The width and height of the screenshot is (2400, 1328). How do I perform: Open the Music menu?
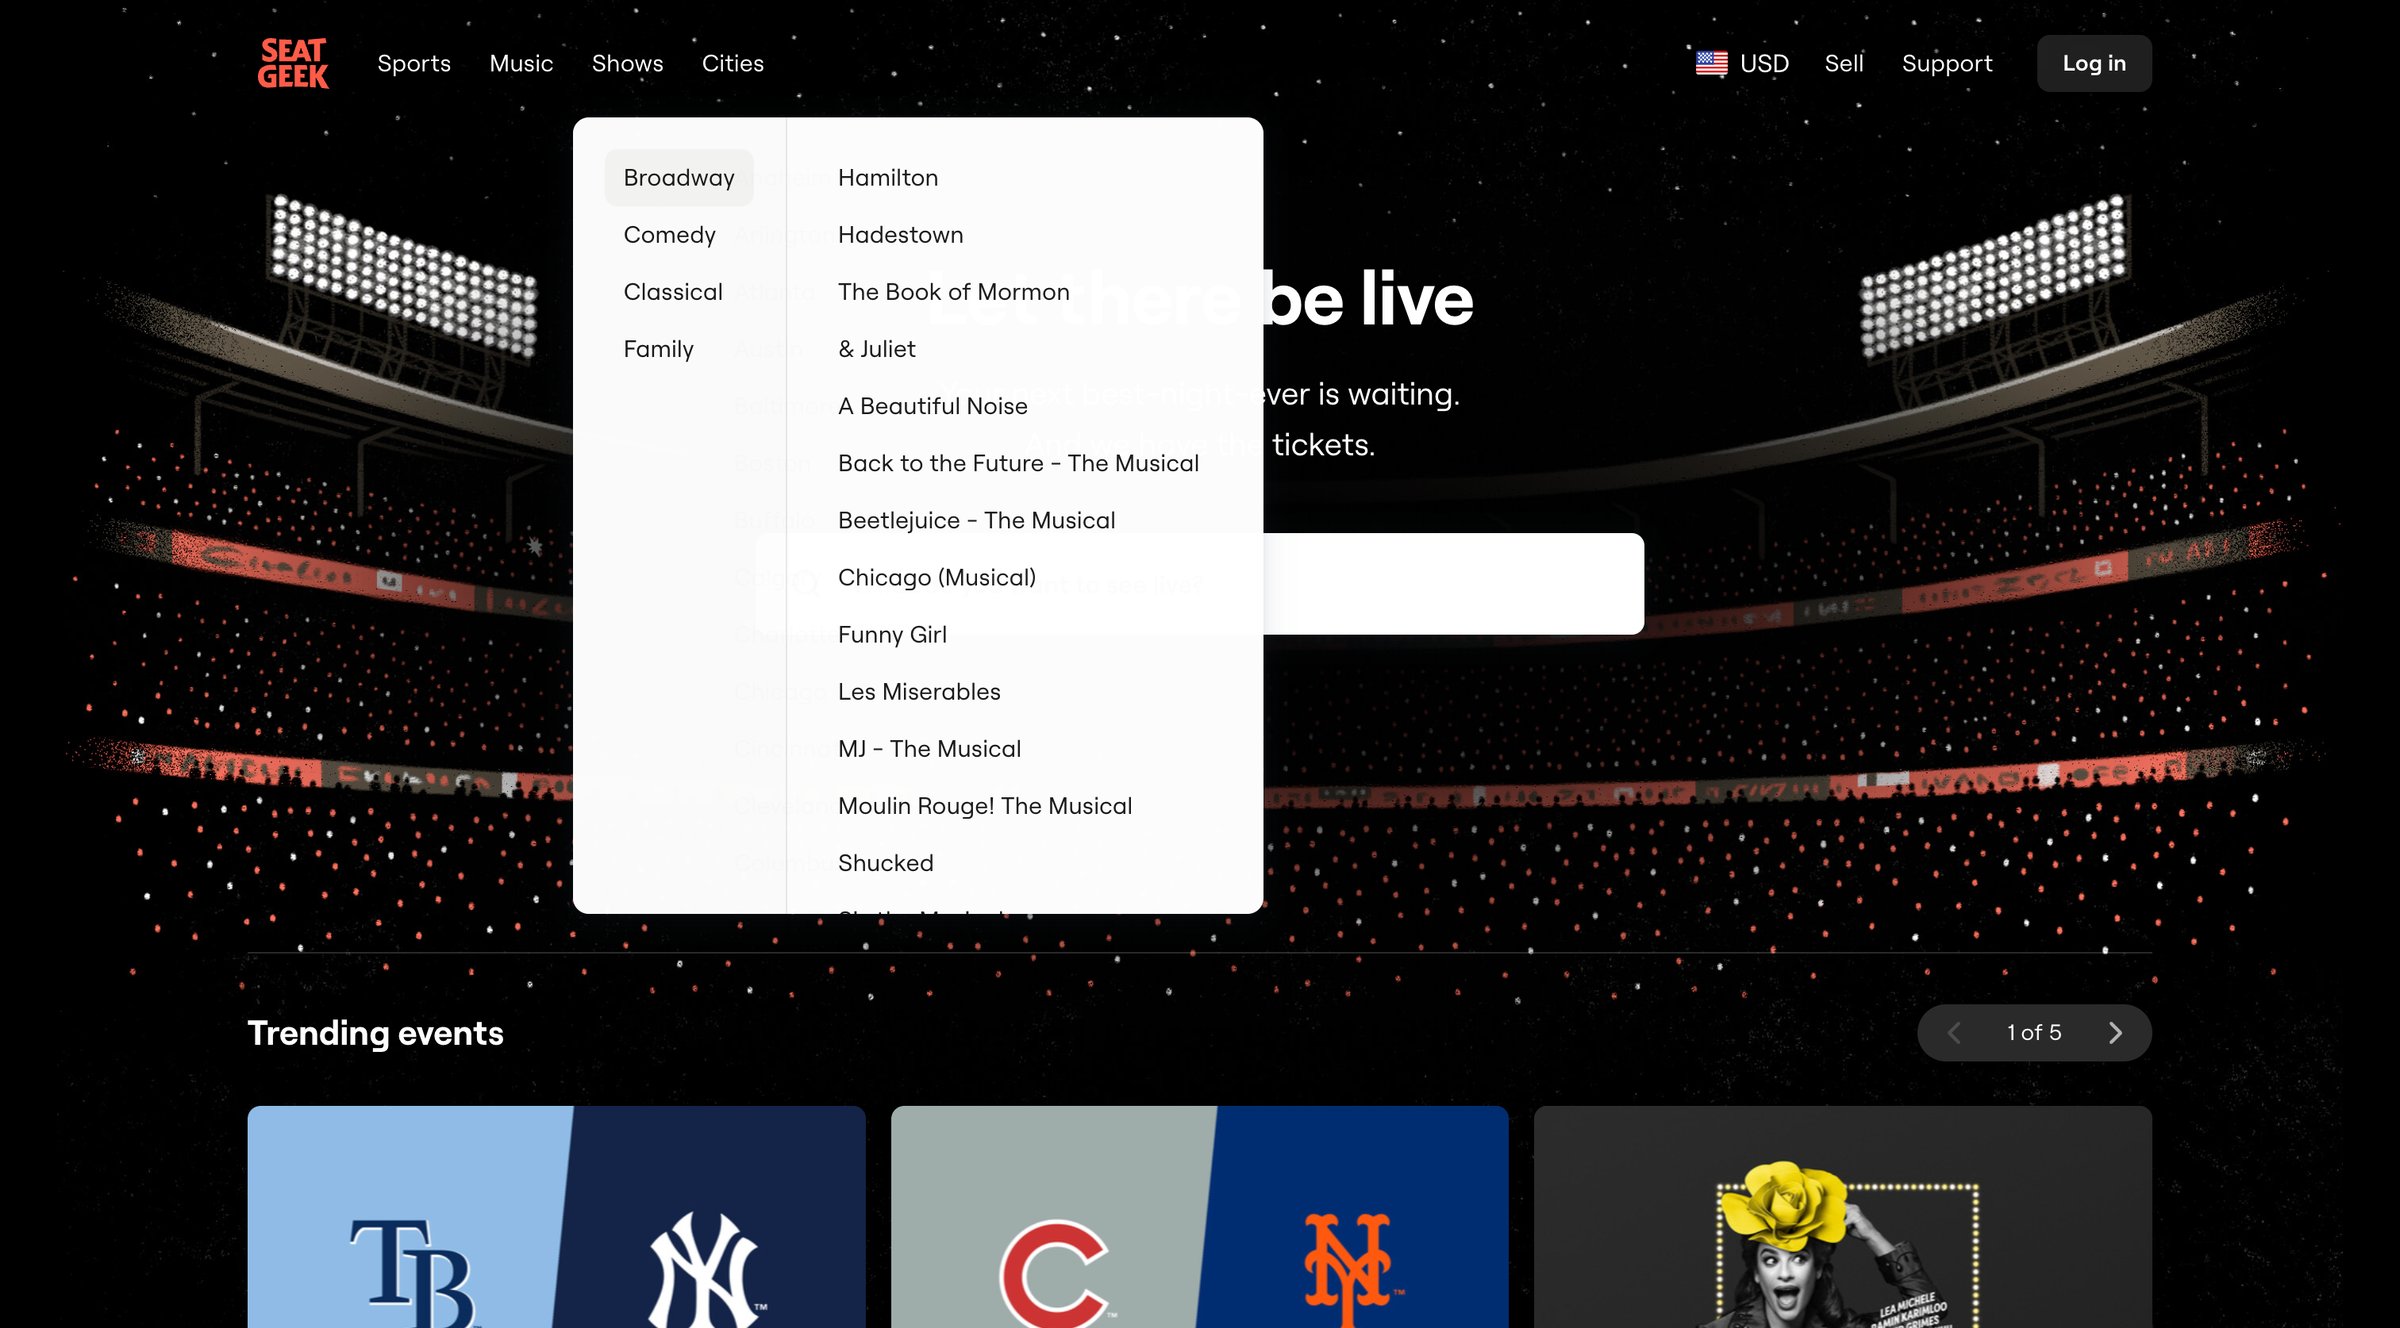(x=521, y=63)
